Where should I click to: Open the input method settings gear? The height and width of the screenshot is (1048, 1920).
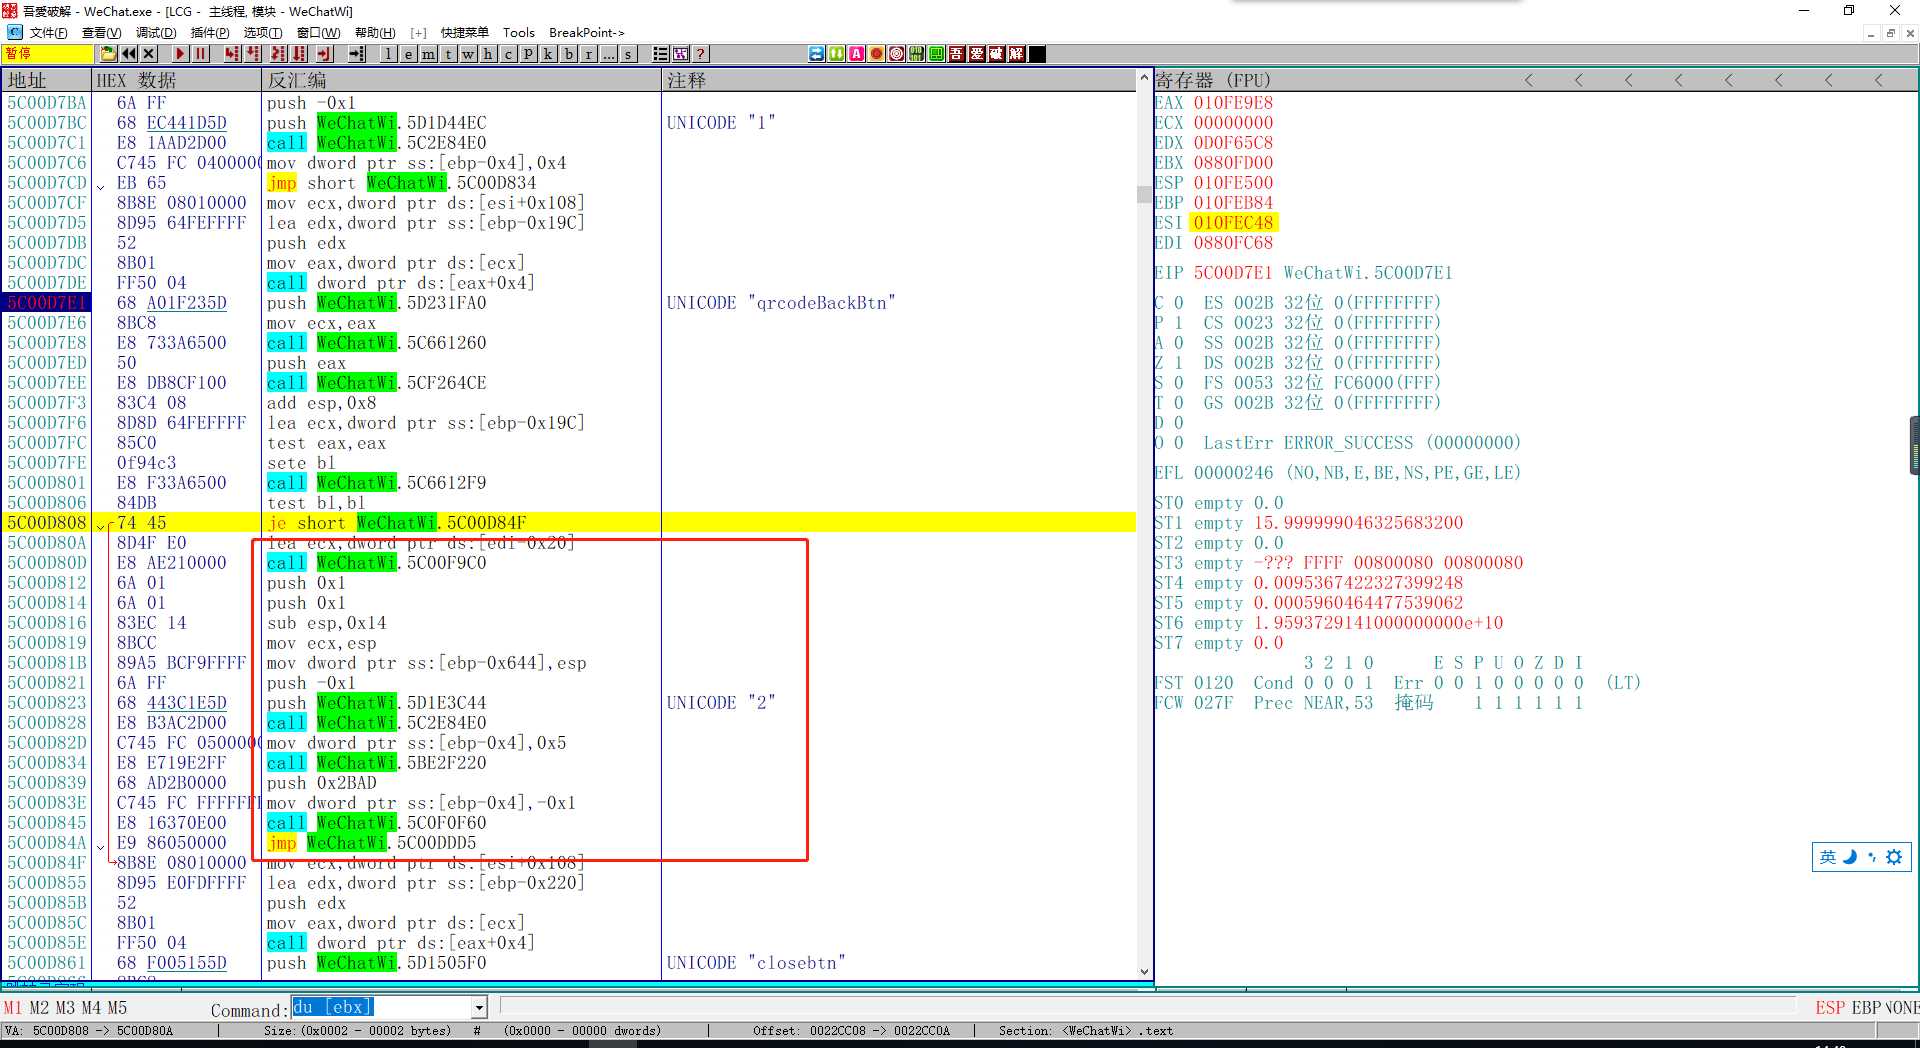tap(1893, 857)
